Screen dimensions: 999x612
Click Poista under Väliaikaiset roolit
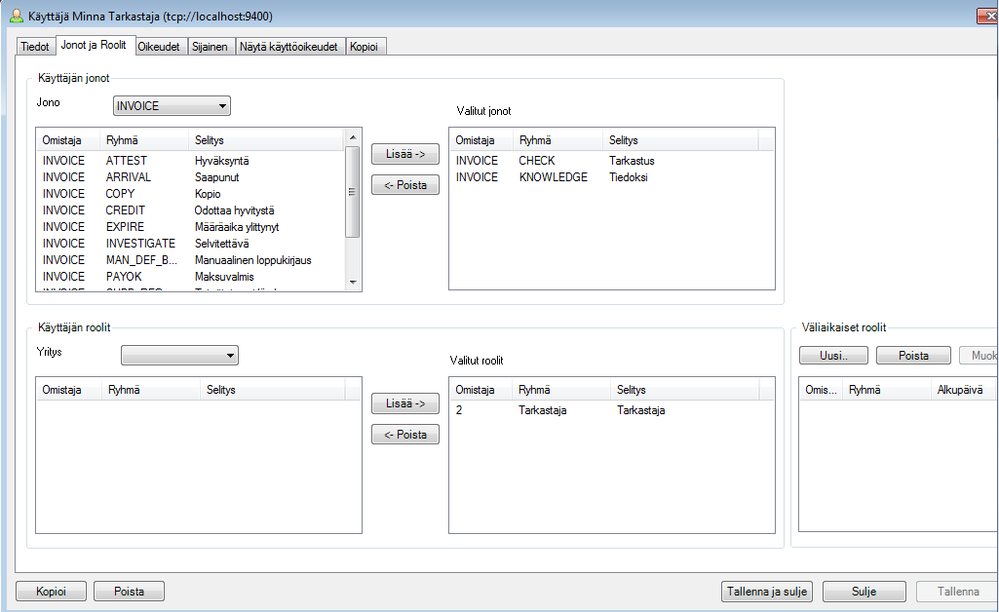point(913,356)
